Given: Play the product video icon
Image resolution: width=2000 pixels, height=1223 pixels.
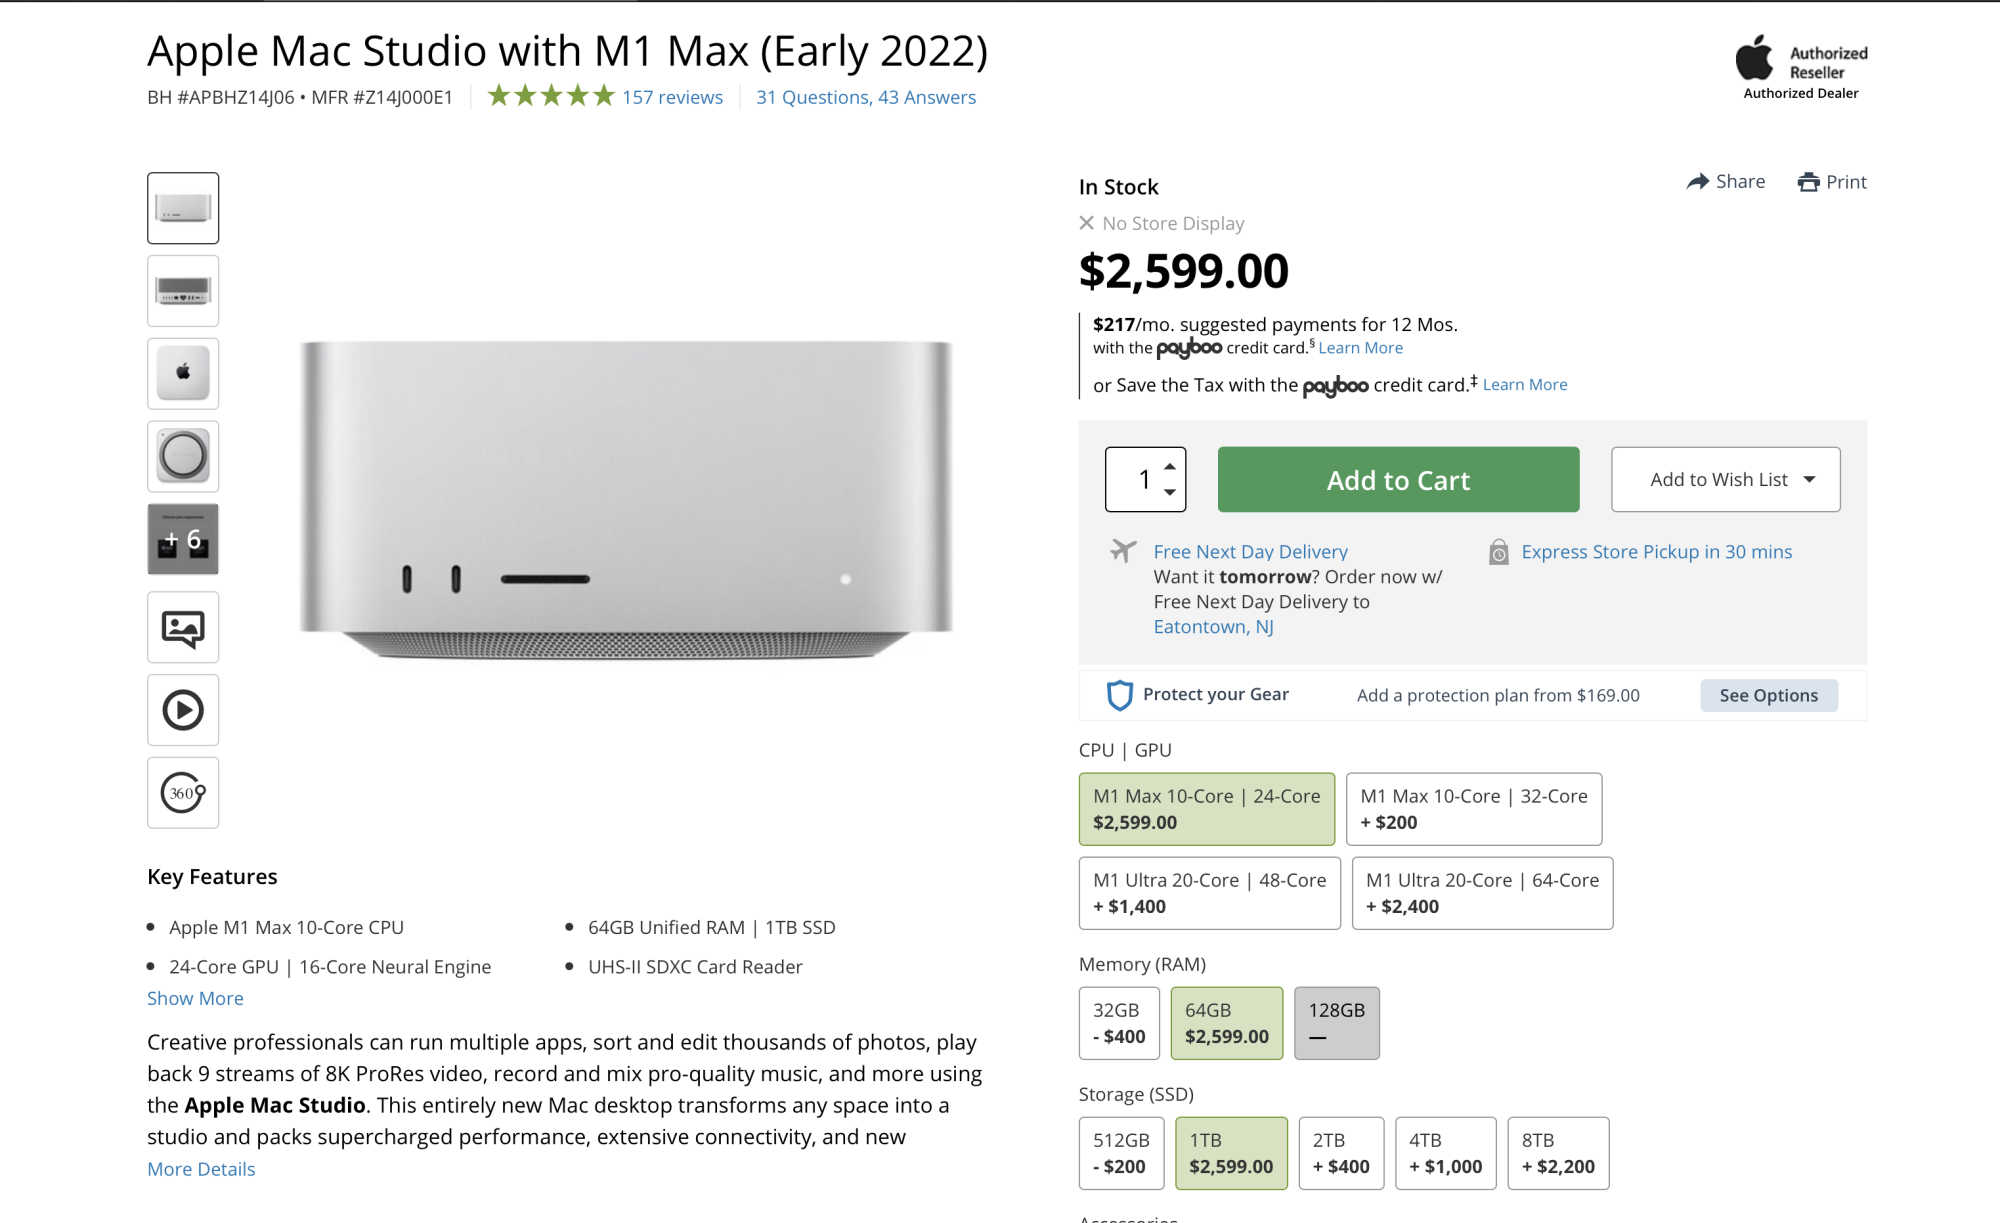Looking at the screenshot, I should pyautogui.click(x=183, y=710).
